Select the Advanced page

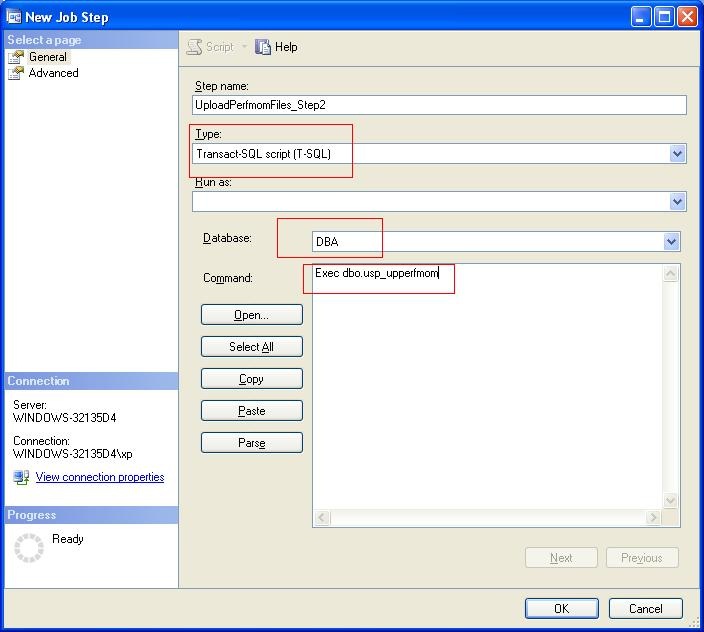(x=53, y=73)
